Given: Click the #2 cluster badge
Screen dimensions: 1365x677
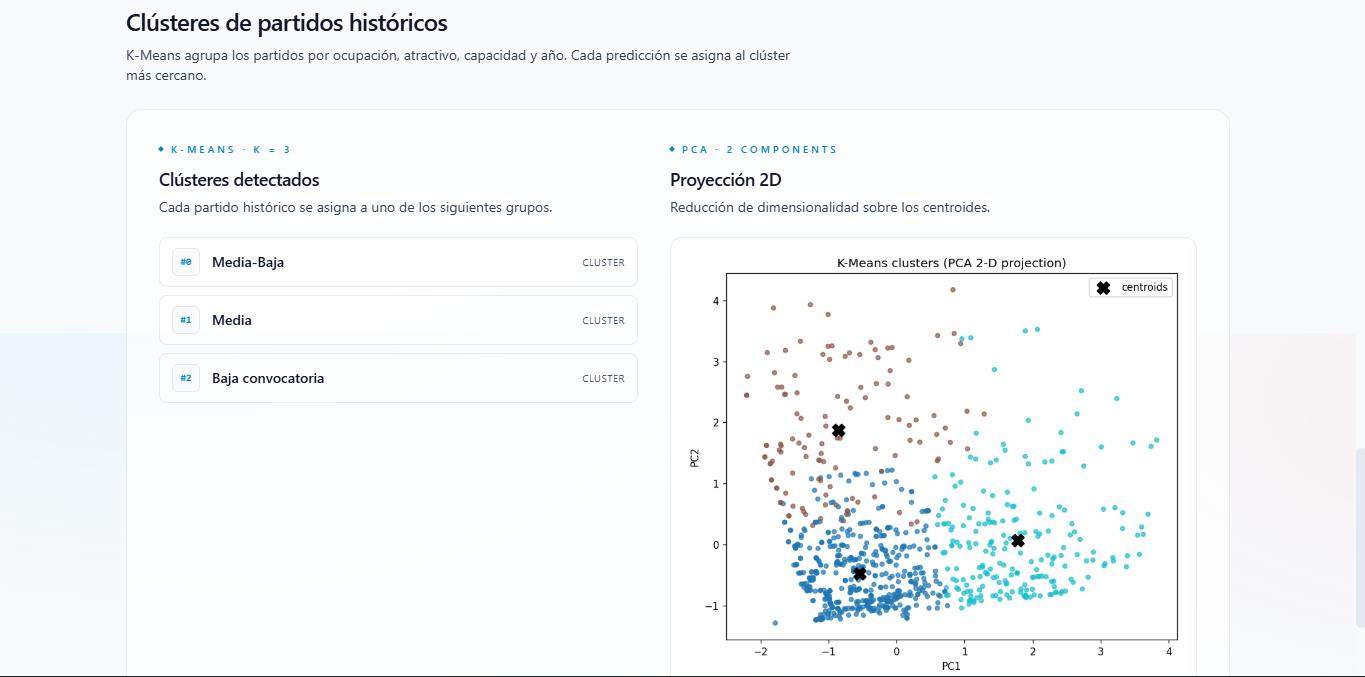Looking at the screenshot, I should click(x=186, y=378).
